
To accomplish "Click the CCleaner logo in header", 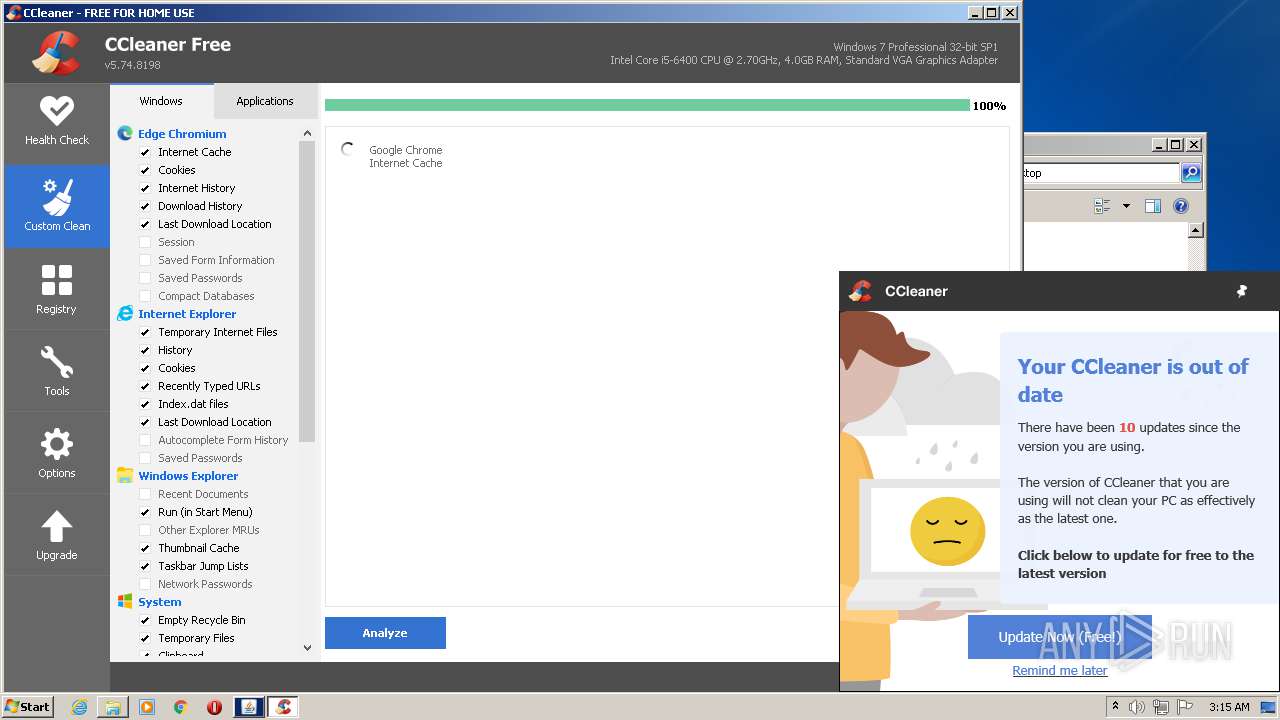I will [56, 53].
